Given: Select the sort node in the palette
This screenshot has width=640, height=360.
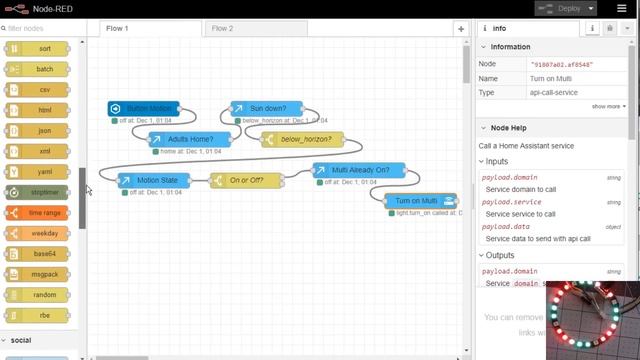Looking at the screenshot, I should 37,49.
